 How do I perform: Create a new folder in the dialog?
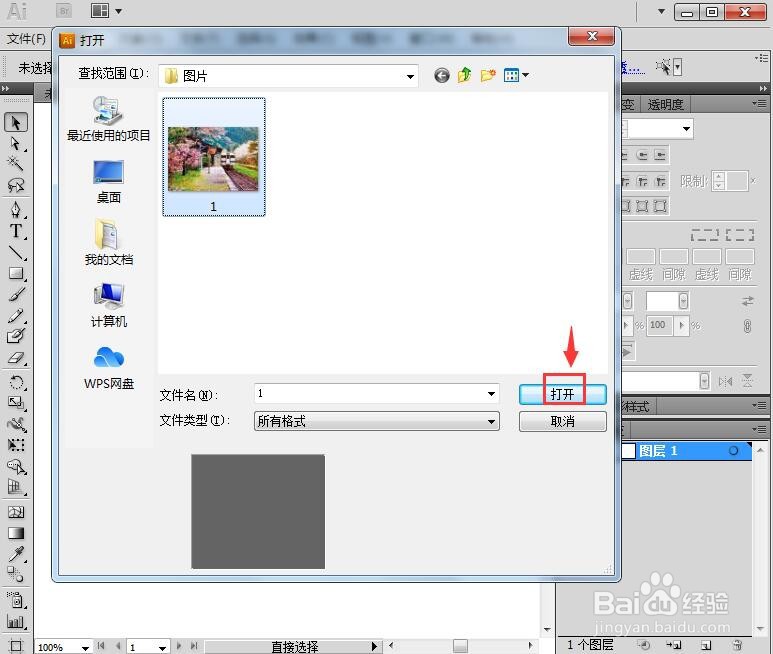[x=488, y=75]
